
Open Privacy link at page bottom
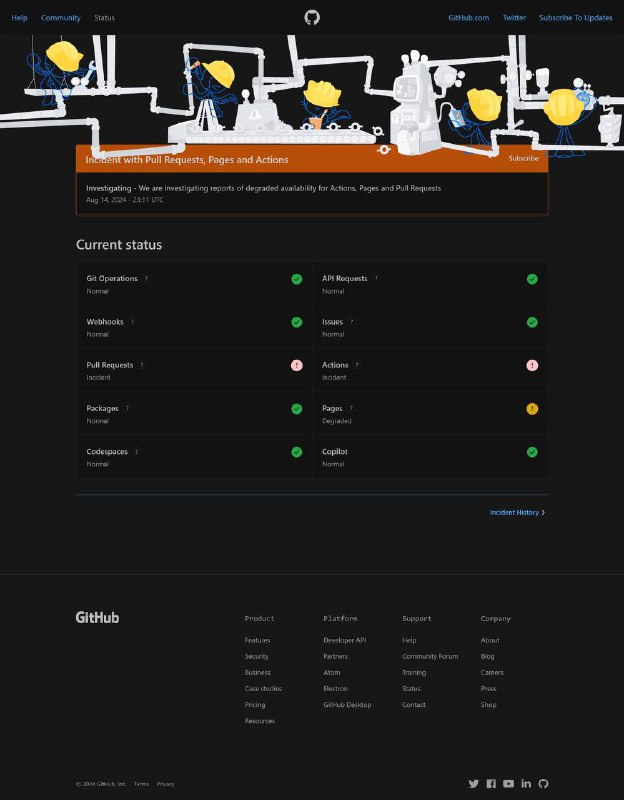tap(165, 784)
